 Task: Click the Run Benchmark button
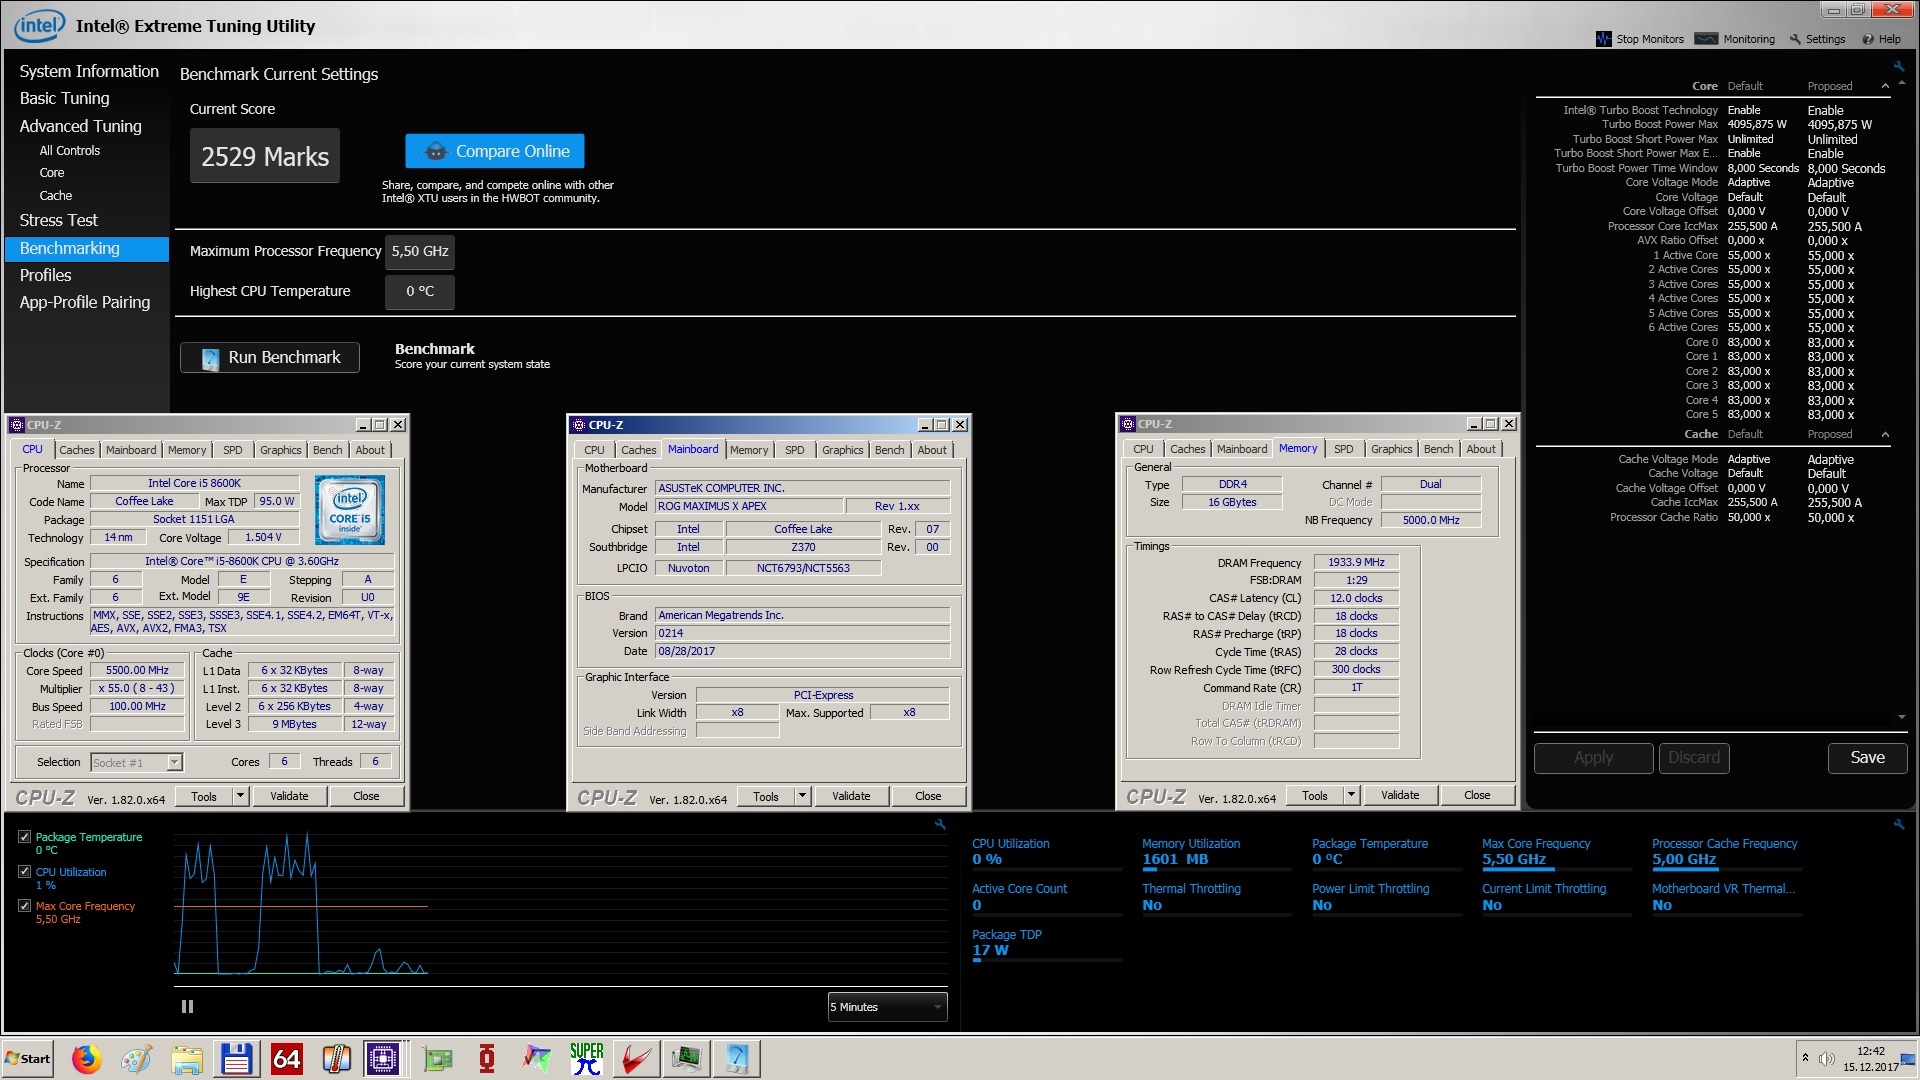(270, 357)
